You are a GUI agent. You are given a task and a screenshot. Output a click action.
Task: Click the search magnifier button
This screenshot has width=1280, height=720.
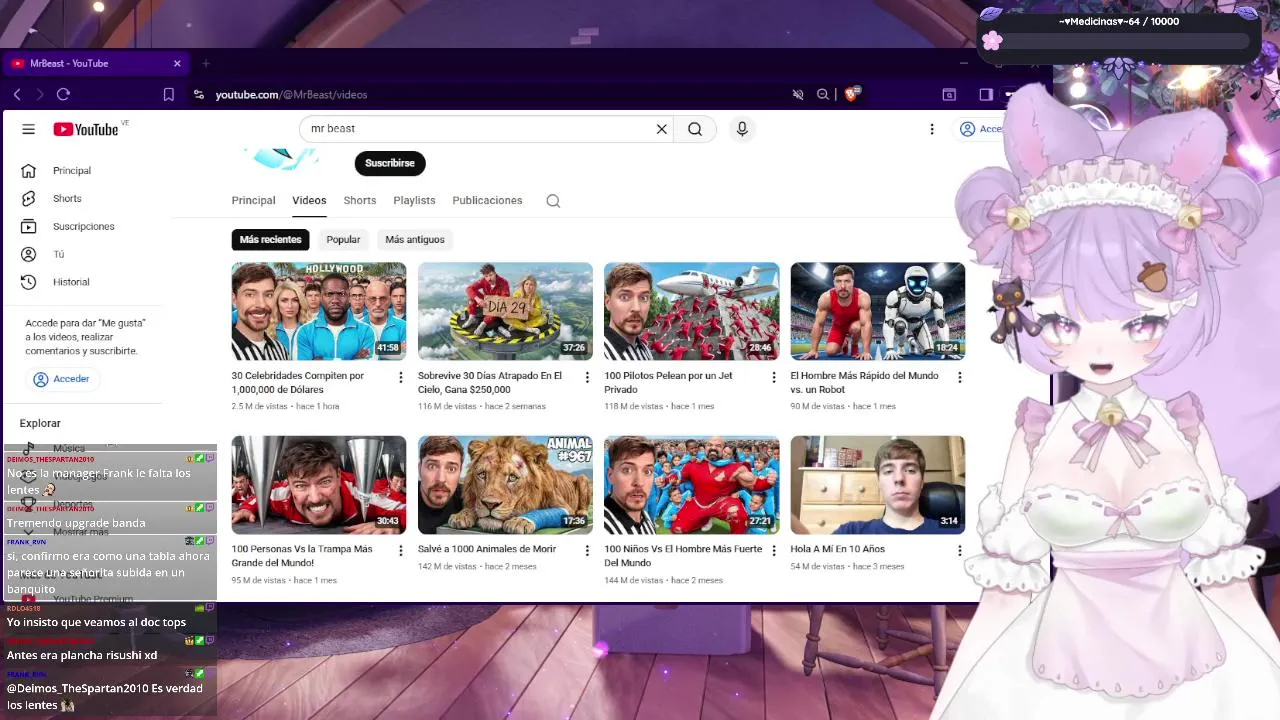click(695, 129)
